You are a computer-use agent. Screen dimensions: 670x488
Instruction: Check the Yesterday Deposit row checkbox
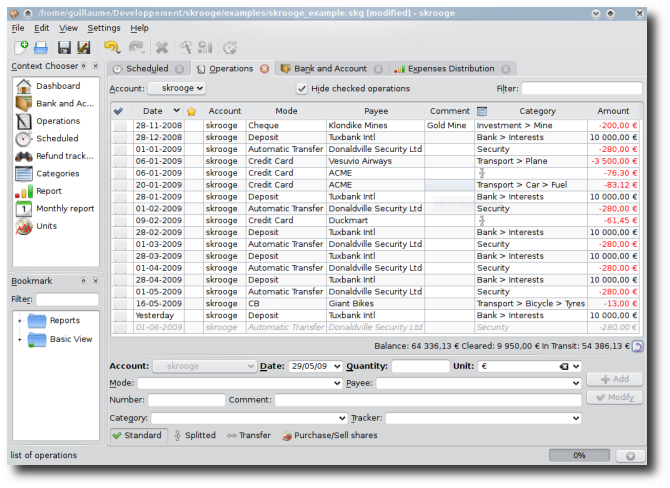(121, 316)
